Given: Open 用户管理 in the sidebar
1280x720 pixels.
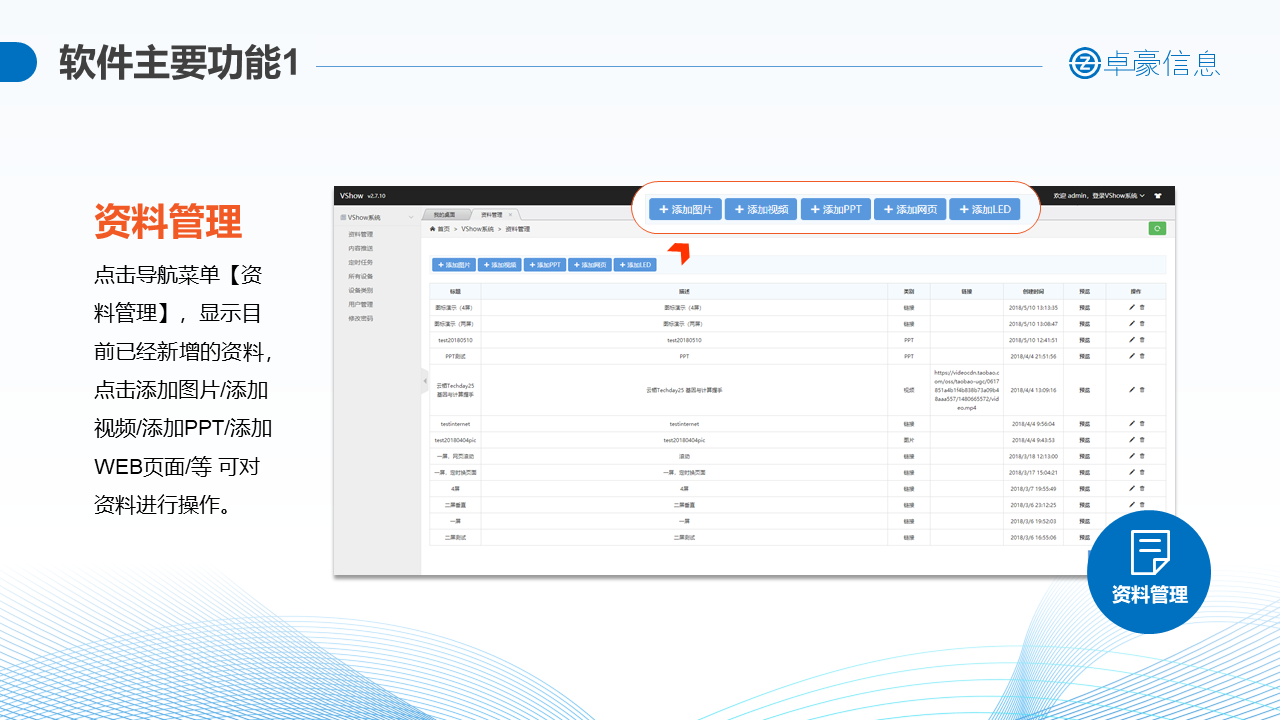Looking at the screenshot, I should point(361,304).
